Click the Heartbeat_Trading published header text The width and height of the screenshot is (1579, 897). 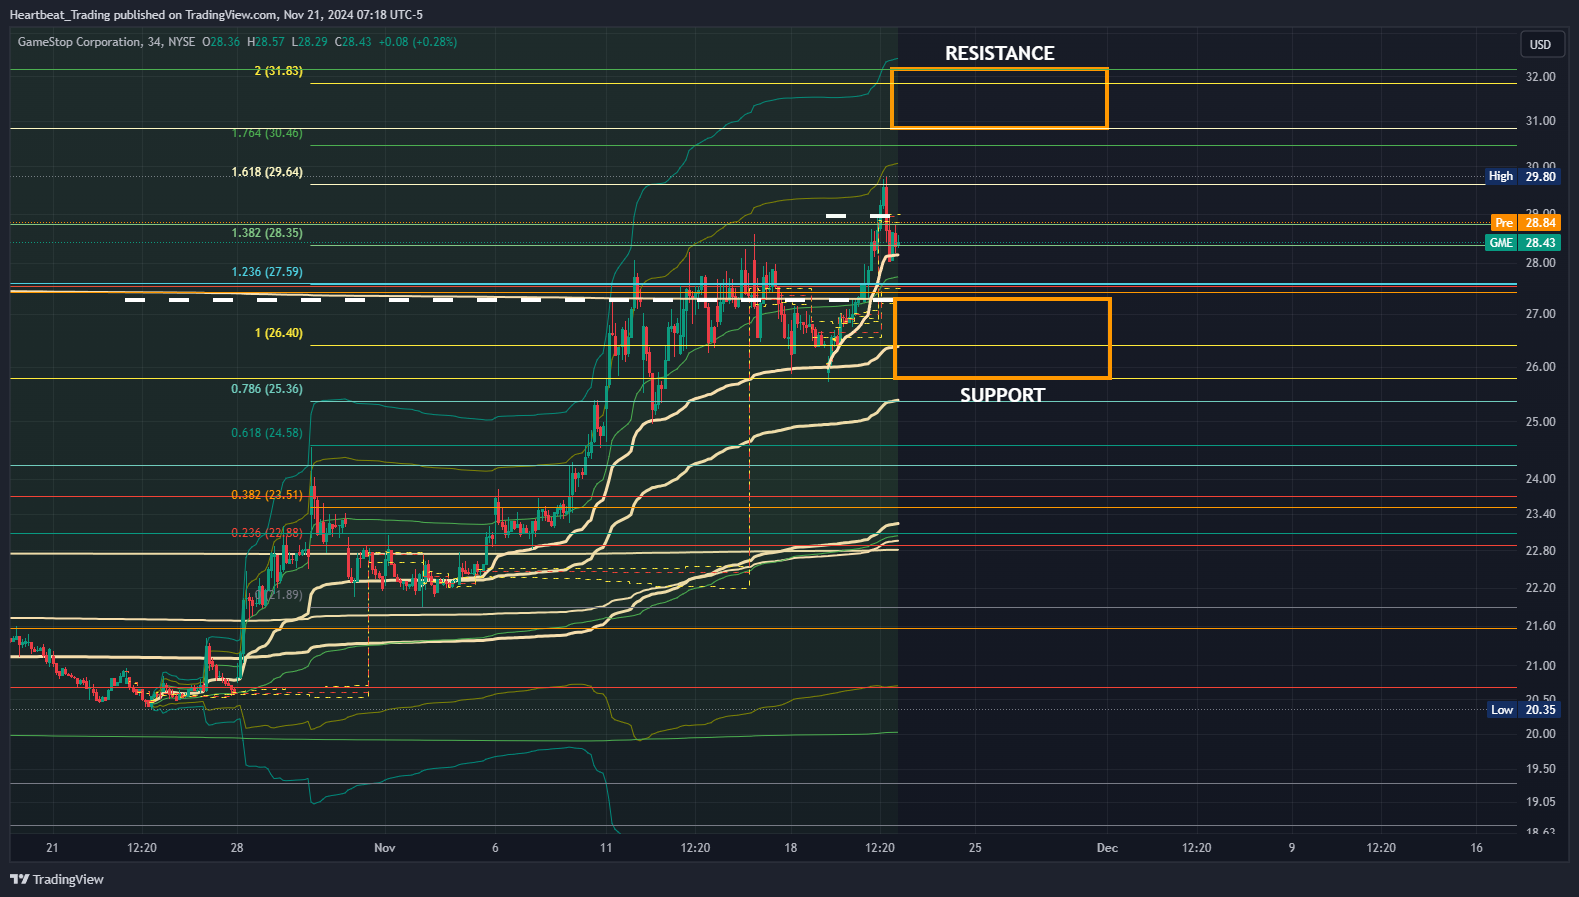coord(216,15)
